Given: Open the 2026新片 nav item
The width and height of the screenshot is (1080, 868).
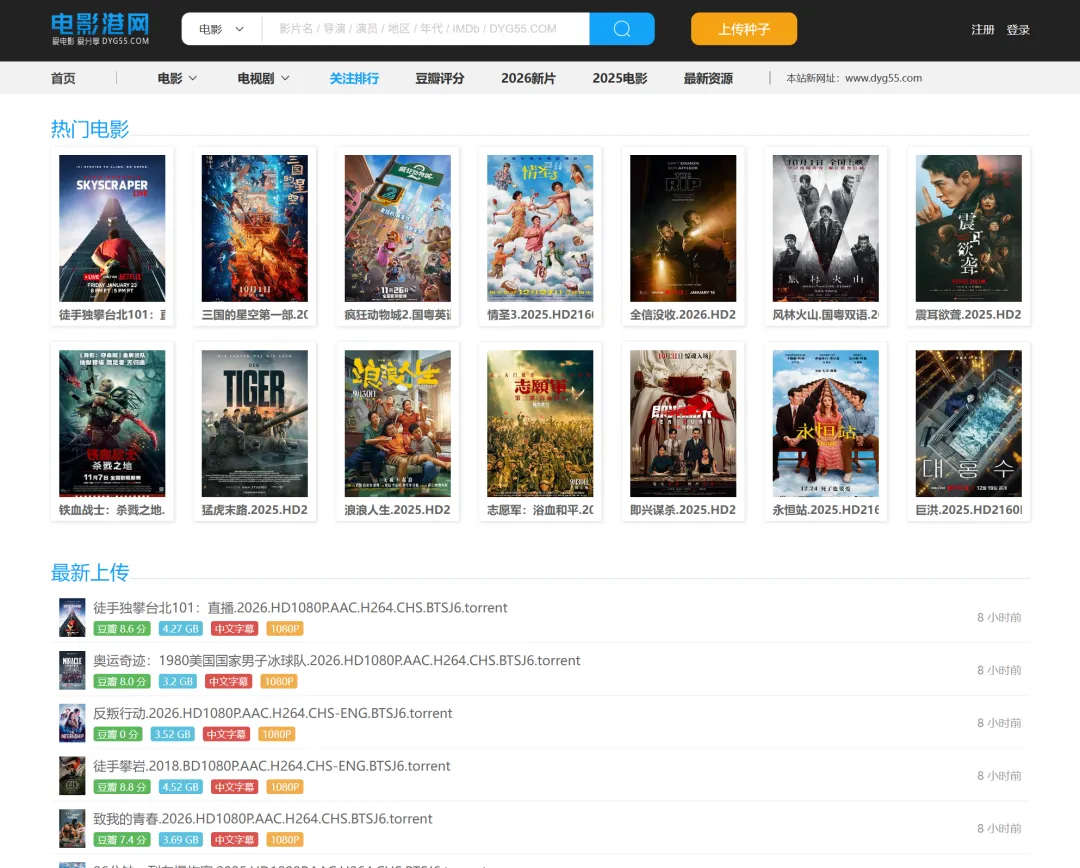Looking at the screenshot, I should pos(528,79).
